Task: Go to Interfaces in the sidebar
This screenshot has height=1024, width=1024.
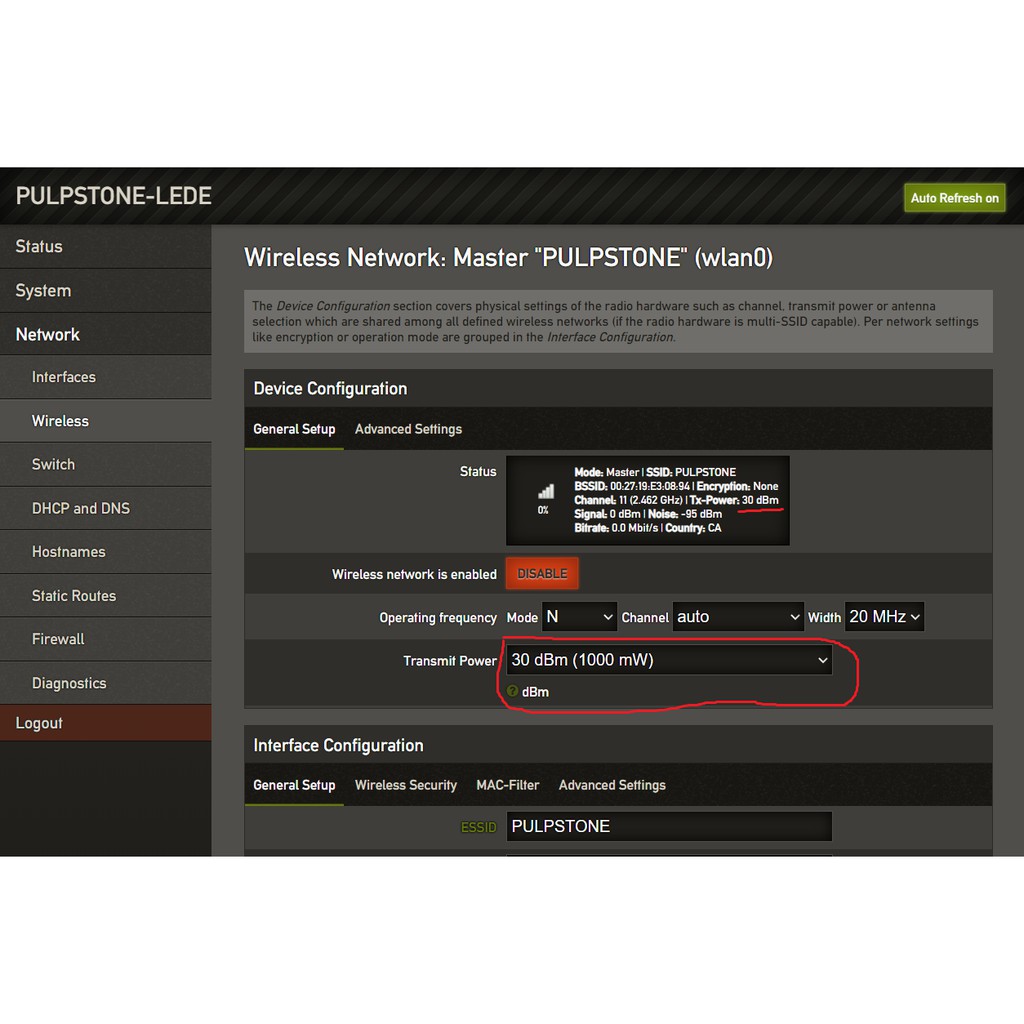Action: click(x=64, y=377)
